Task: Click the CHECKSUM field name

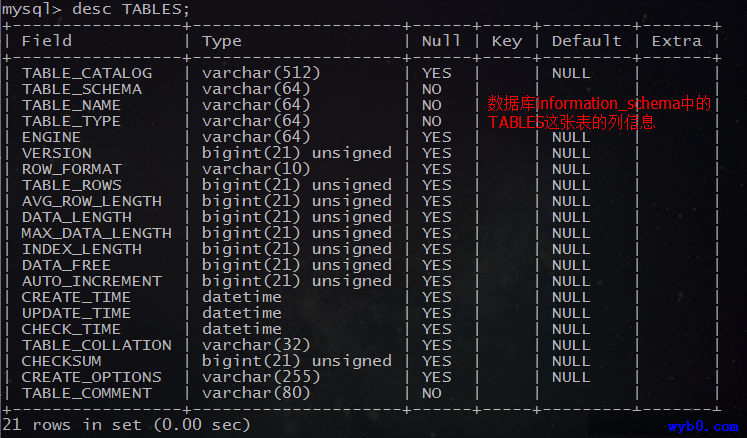Action: point(61,362)
